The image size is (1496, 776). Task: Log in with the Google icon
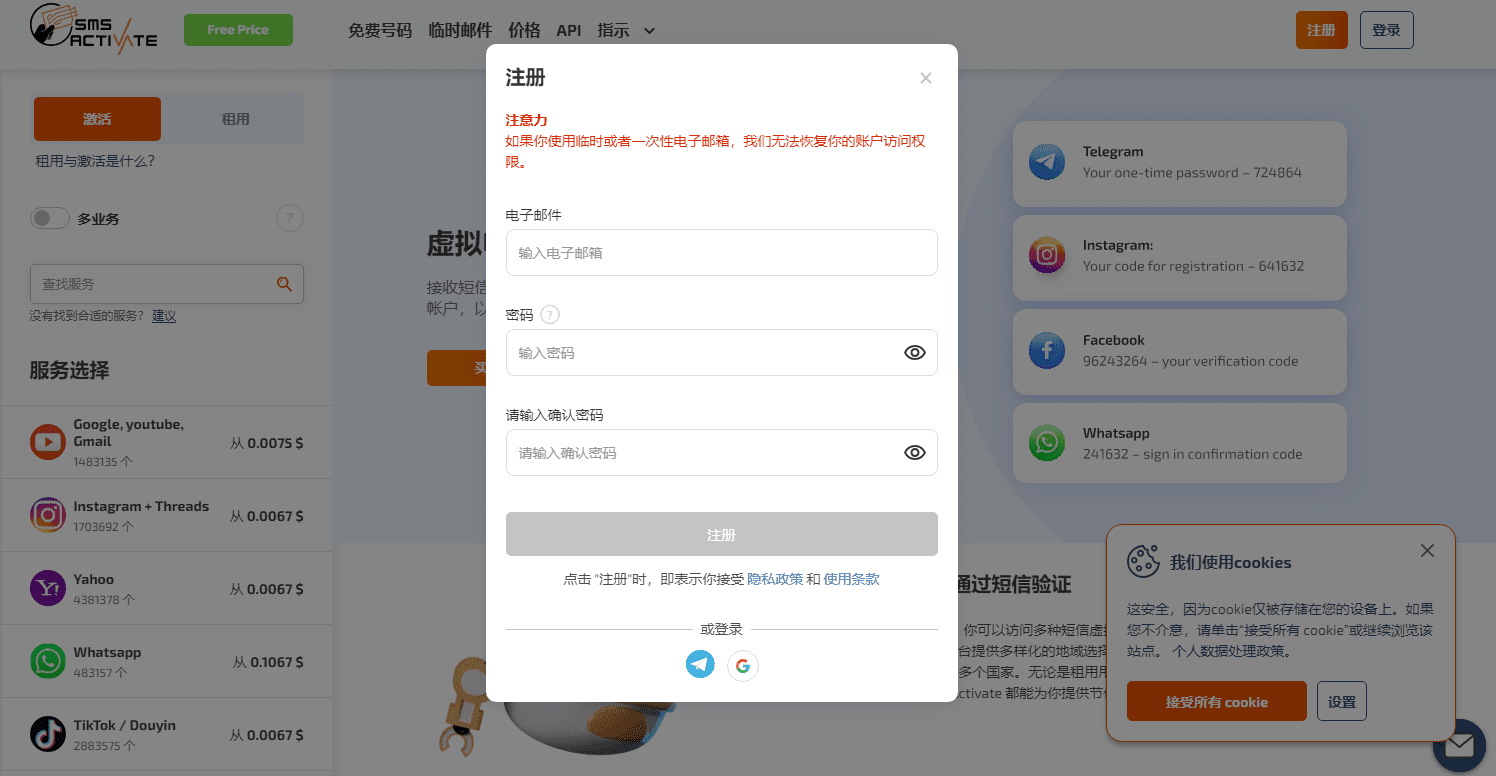coord(742,665)
